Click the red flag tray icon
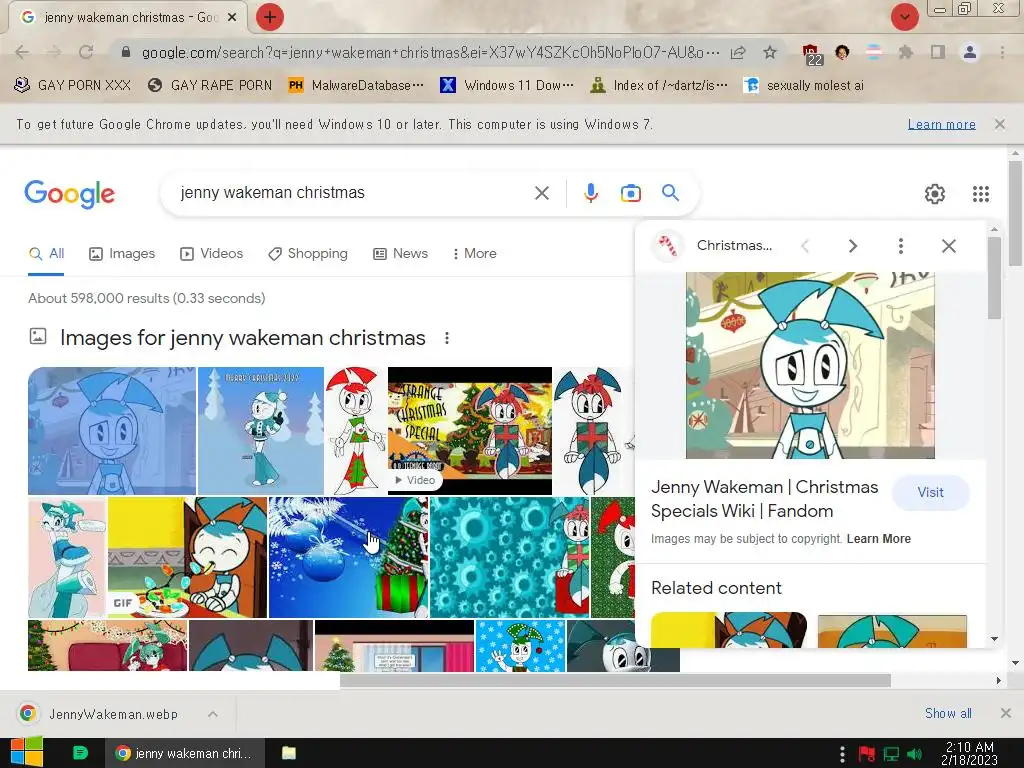 866,754
